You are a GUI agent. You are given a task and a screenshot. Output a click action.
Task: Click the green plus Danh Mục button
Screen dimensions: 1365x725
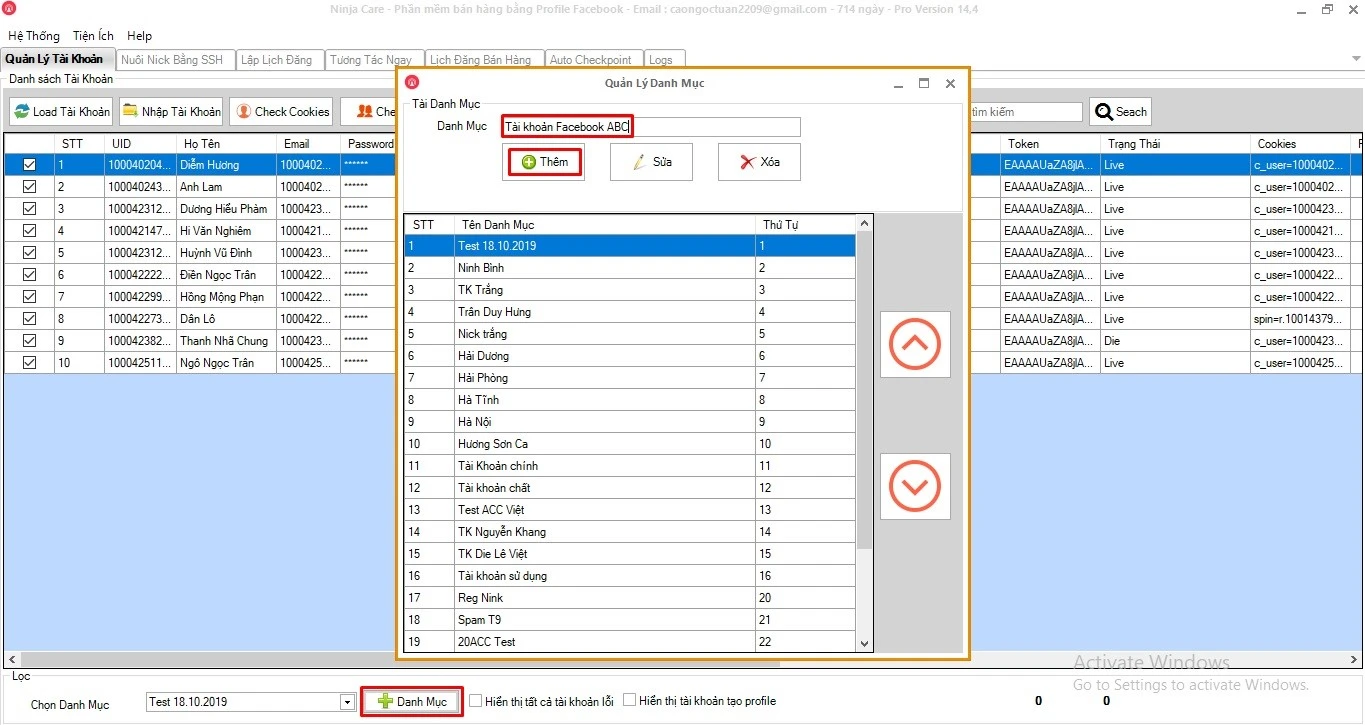coord(412,702)
